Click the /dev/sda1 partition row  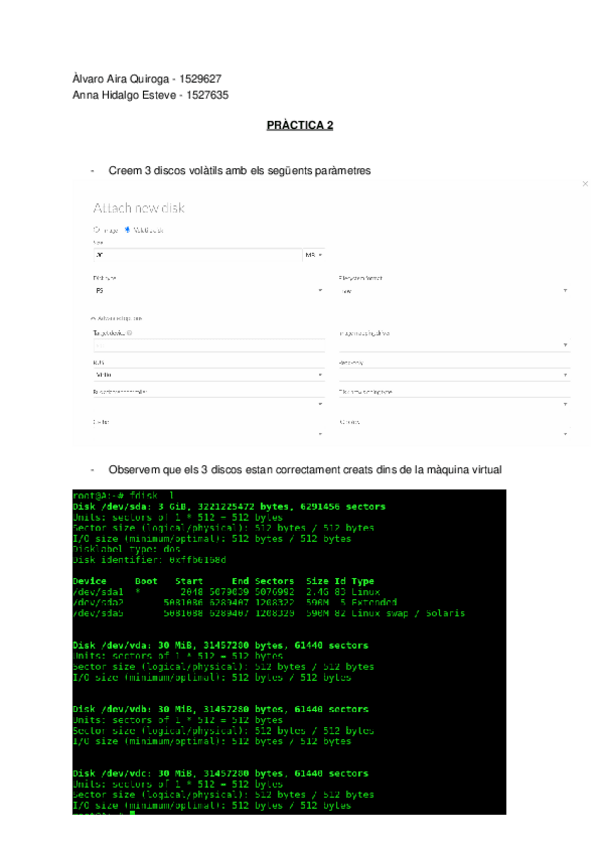point(227,592)
